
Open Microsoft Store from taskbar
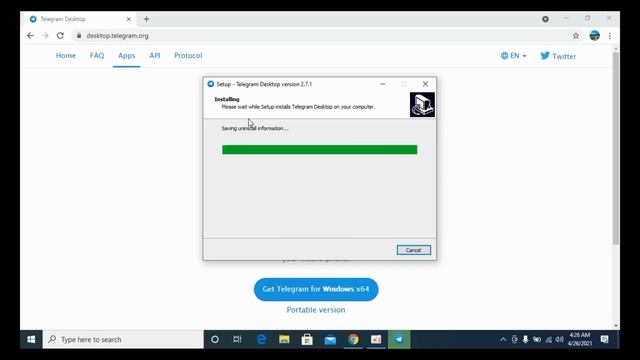pos(307,339)
